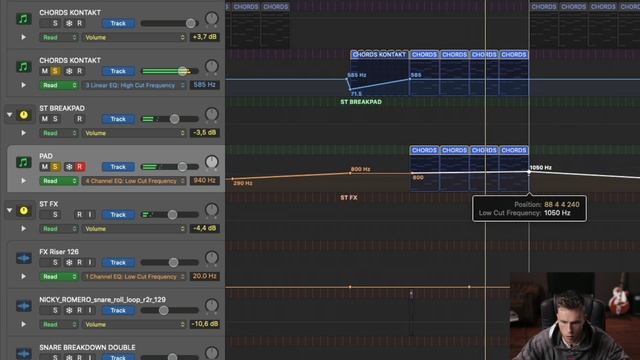Click the waveform icon of SNARE BREAKDOWN DOUBLE track
This screenshot has height=360, width=640.
pyautogui.click(x=24, y=353)
